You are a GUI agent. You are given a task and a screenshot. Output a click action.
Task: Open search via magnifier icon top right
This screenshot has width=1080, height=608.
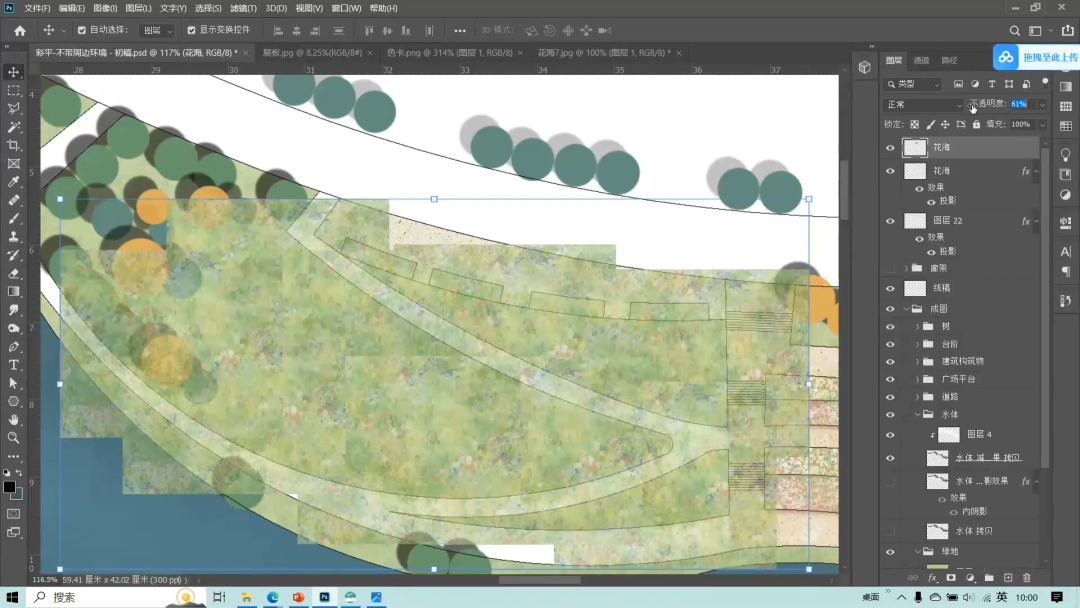pos(1015,30)
